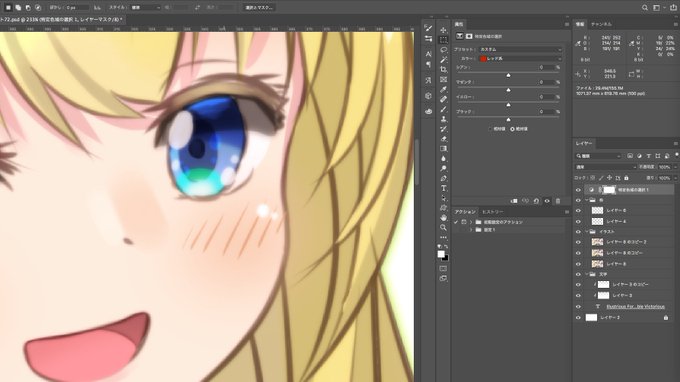Viewport: 680px width, 382px height.
Task: Hide the レイヤー 2 locked bottom layer
Action: tap(578, 317)
